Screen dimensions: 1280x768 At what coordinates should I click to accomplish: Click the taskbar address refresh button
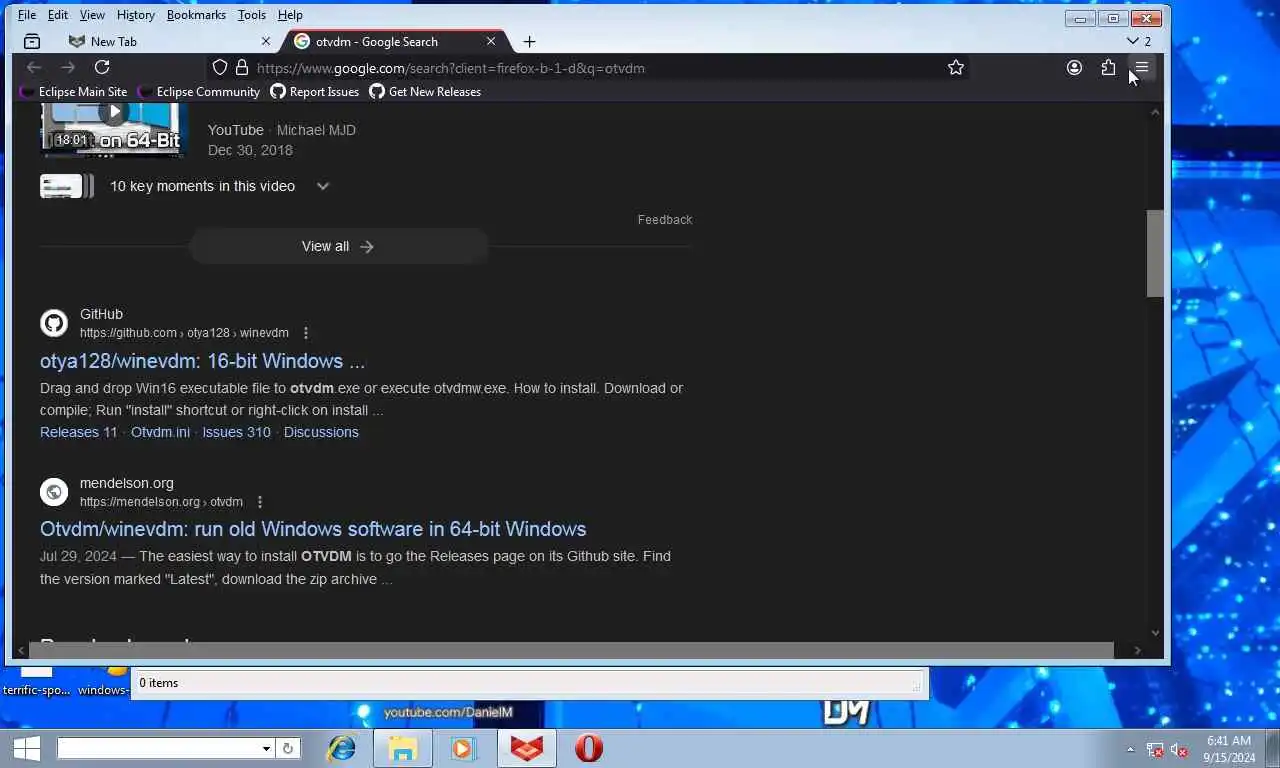click(x=288, y=748)
